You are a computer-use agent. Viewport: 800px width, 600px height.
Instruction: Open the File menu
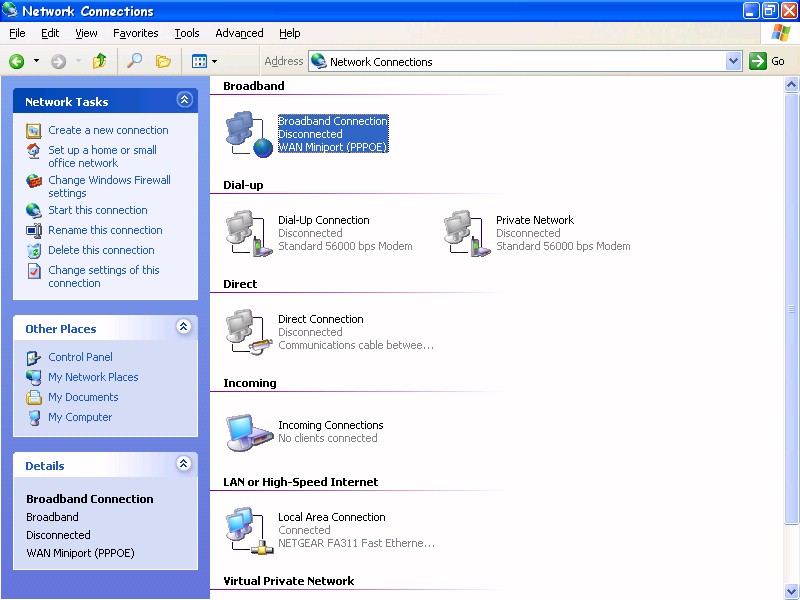pos(17,33)
